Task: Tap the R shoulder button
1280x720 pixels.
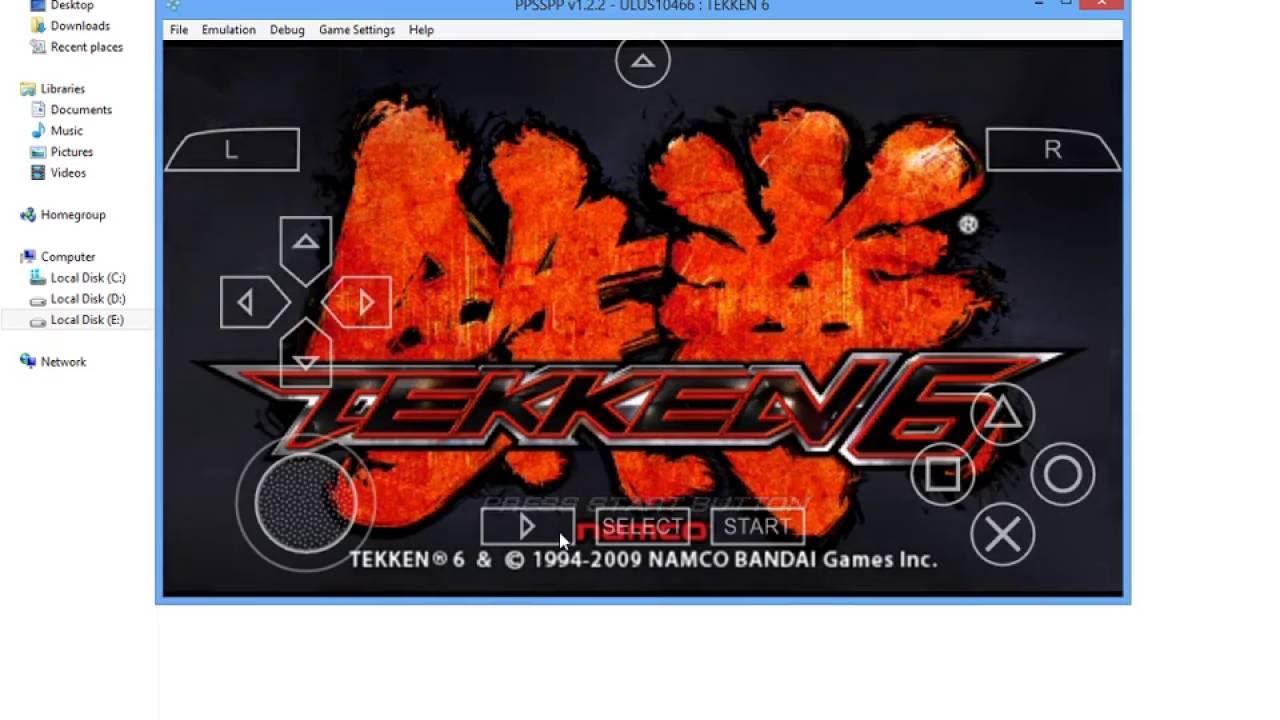Action: [1053, 150]
